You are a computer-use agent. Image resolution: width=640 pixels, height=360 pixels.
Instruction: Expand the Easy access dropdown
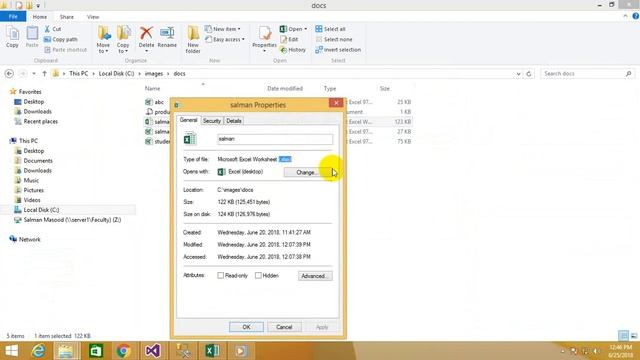coord(225,40)
